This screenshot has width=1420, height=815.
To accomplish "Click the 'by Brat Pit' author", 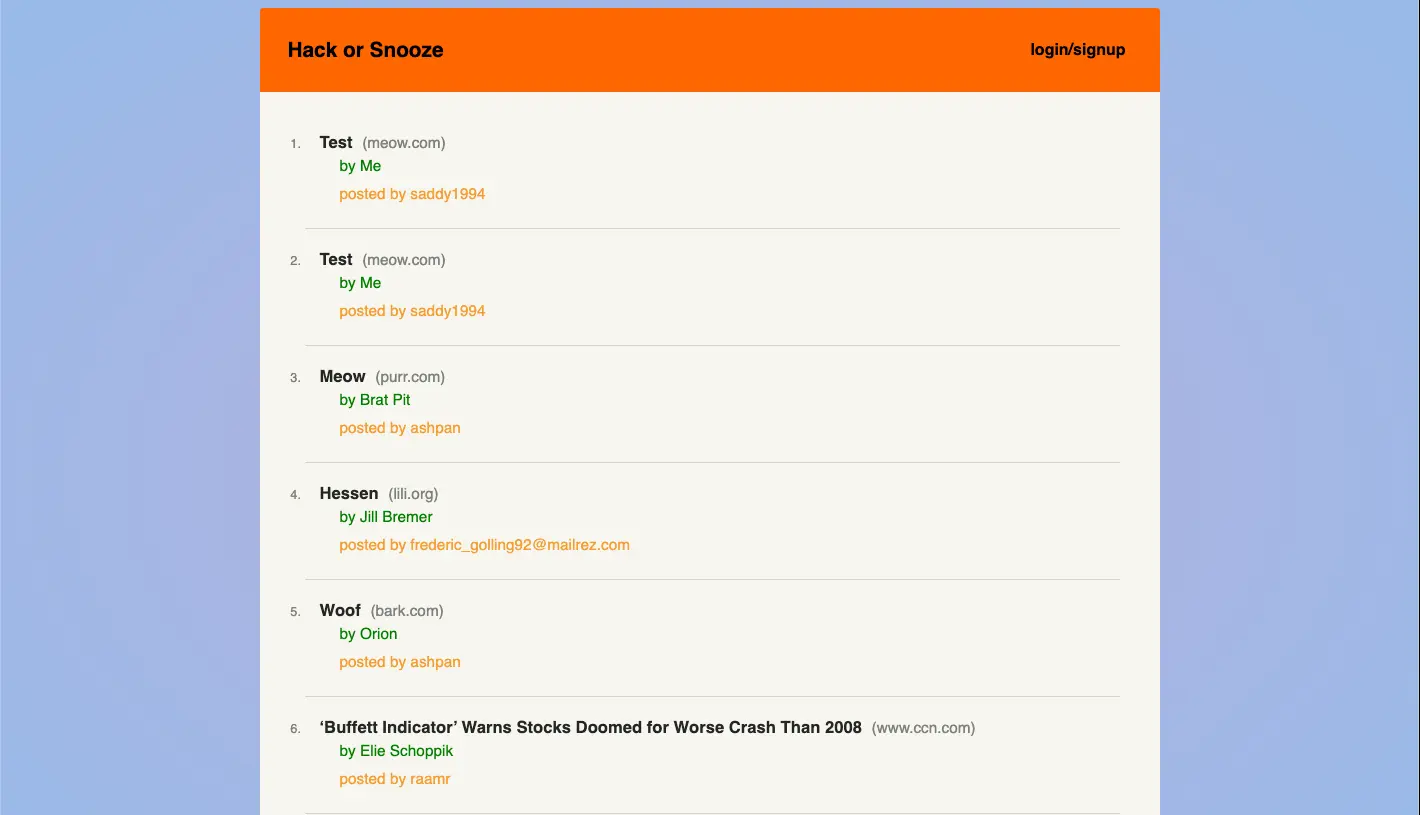I will (375, 400).
